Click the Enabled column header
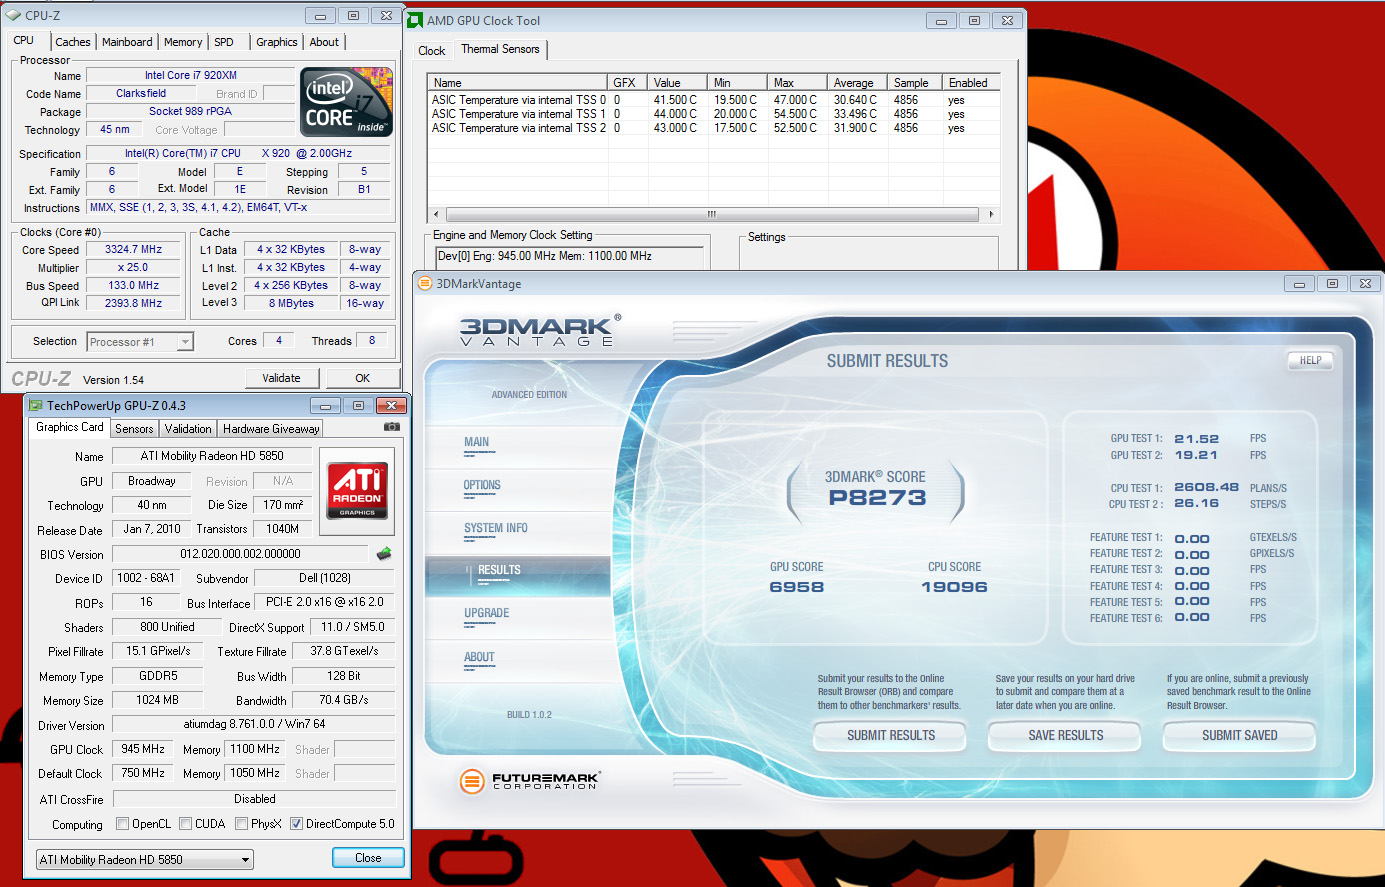The width and height of the screenshot is (1385, 887). (972, 83)
